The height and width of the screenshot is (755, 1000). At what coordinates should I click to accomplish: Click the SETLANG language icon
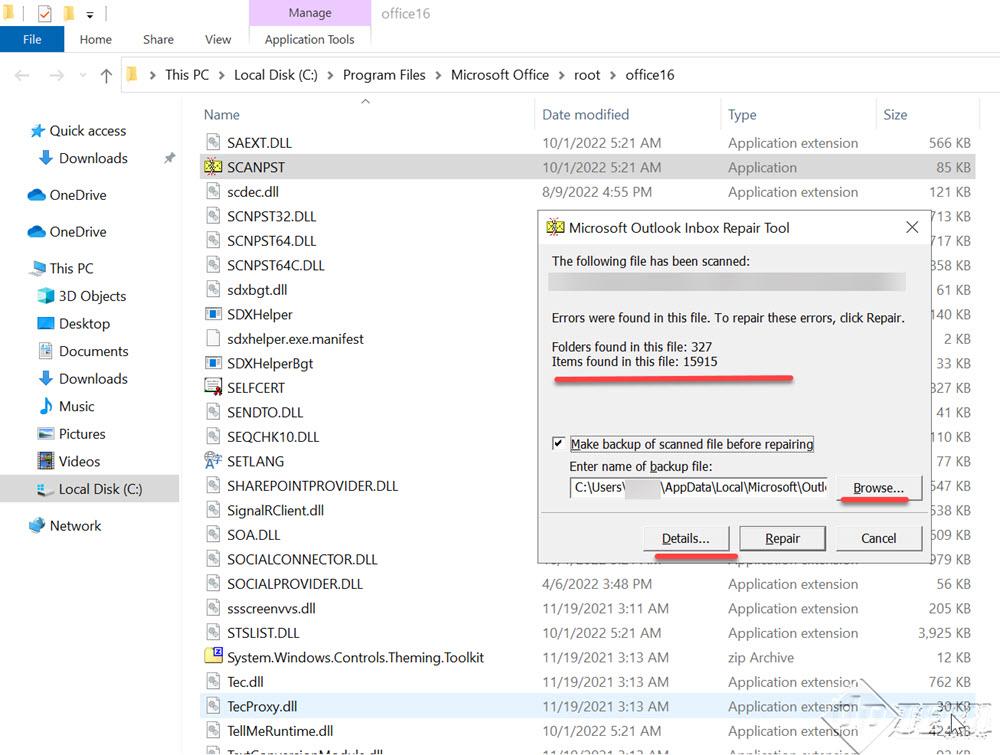click(x=213, y=460)
